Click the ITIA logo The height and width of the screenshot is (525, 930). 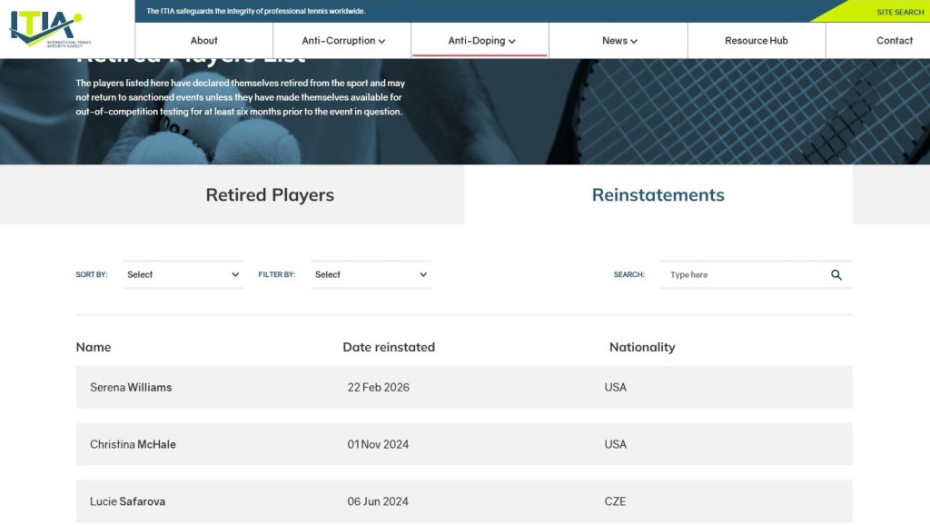pos(46,28)
